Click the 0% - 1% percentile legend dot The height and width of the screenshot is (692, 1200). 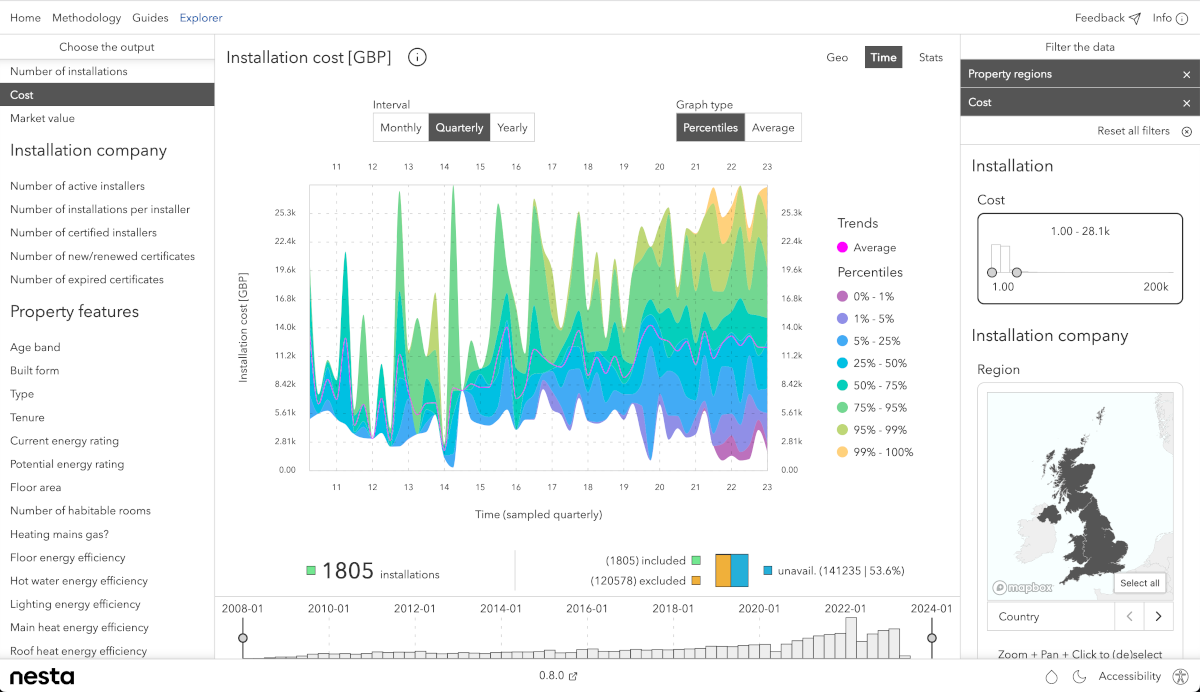click(842, 296)
